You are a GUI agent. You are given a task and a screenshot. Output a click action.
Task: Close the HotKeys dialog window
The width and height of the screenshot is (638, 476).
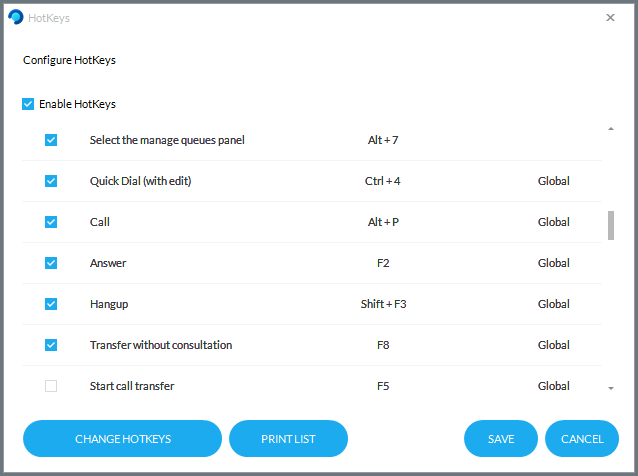click(x=611, y=17)
